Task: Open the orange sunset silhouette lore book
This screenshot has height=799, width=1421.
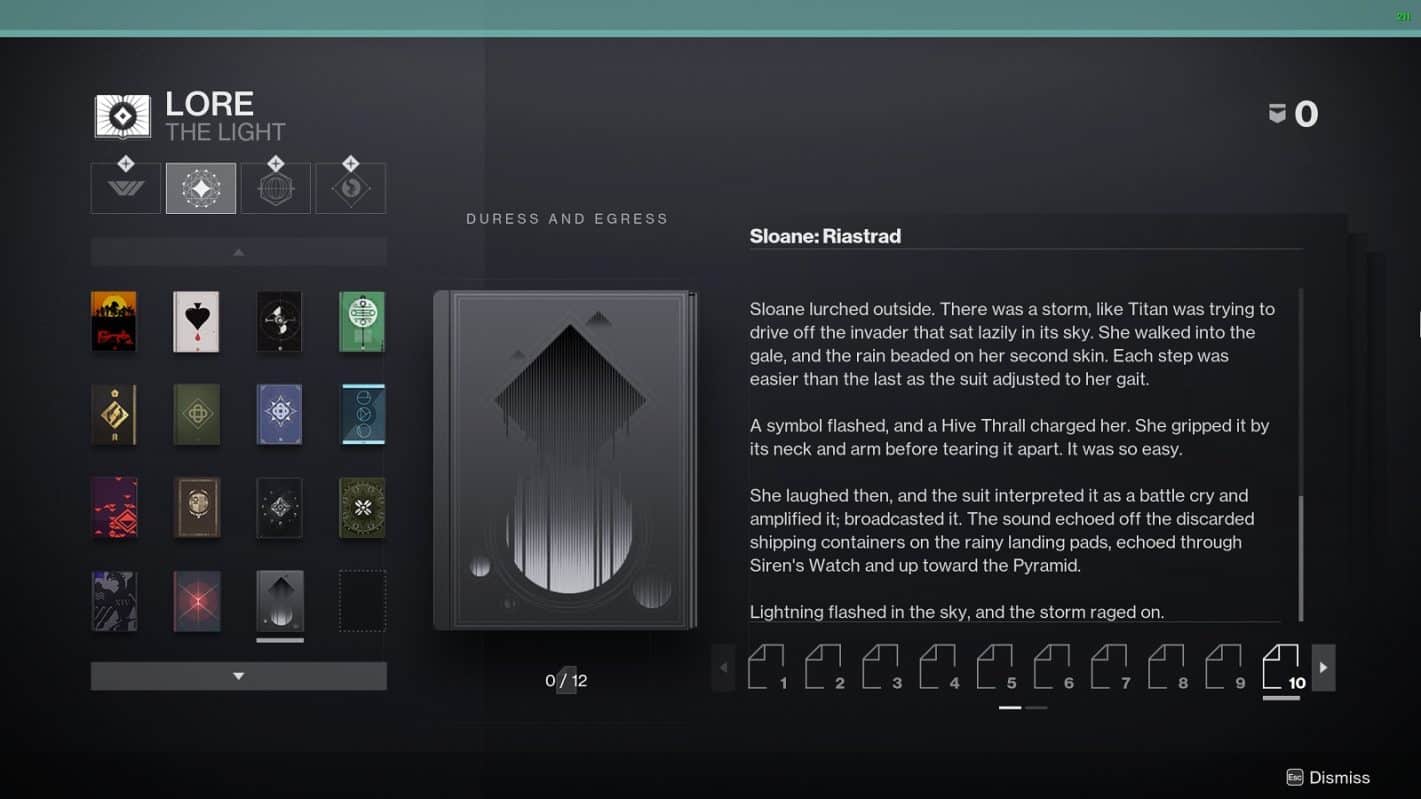Action: 114,321
